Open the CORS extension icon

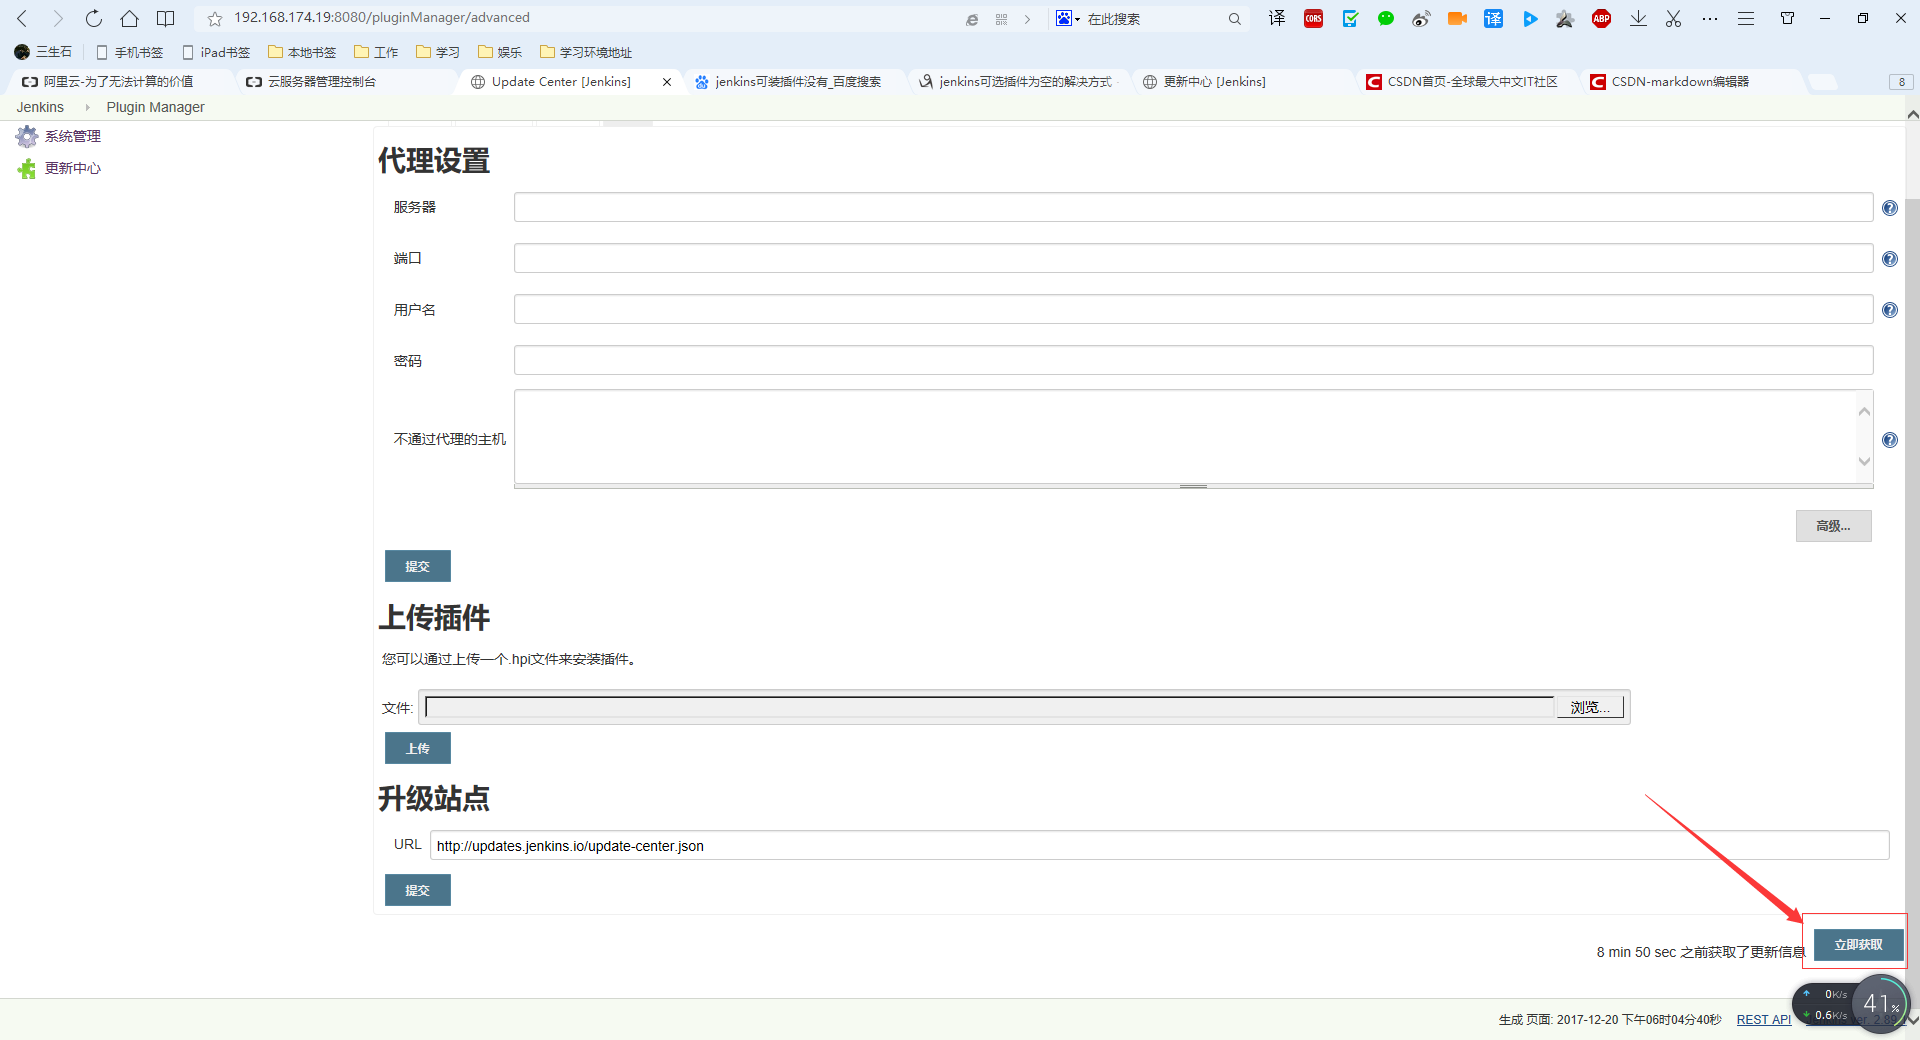click(x=1313, y=18)
